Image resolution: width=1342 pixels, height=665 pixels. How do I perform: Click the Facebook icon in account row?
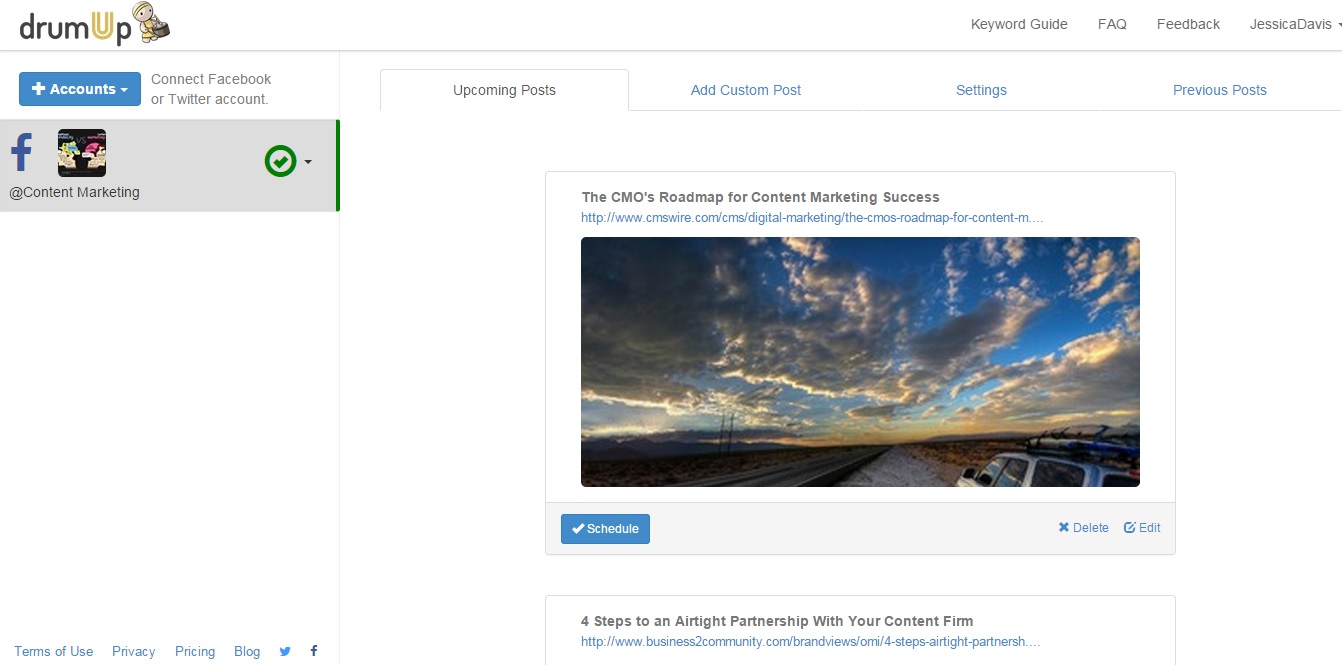click(22, 153)
